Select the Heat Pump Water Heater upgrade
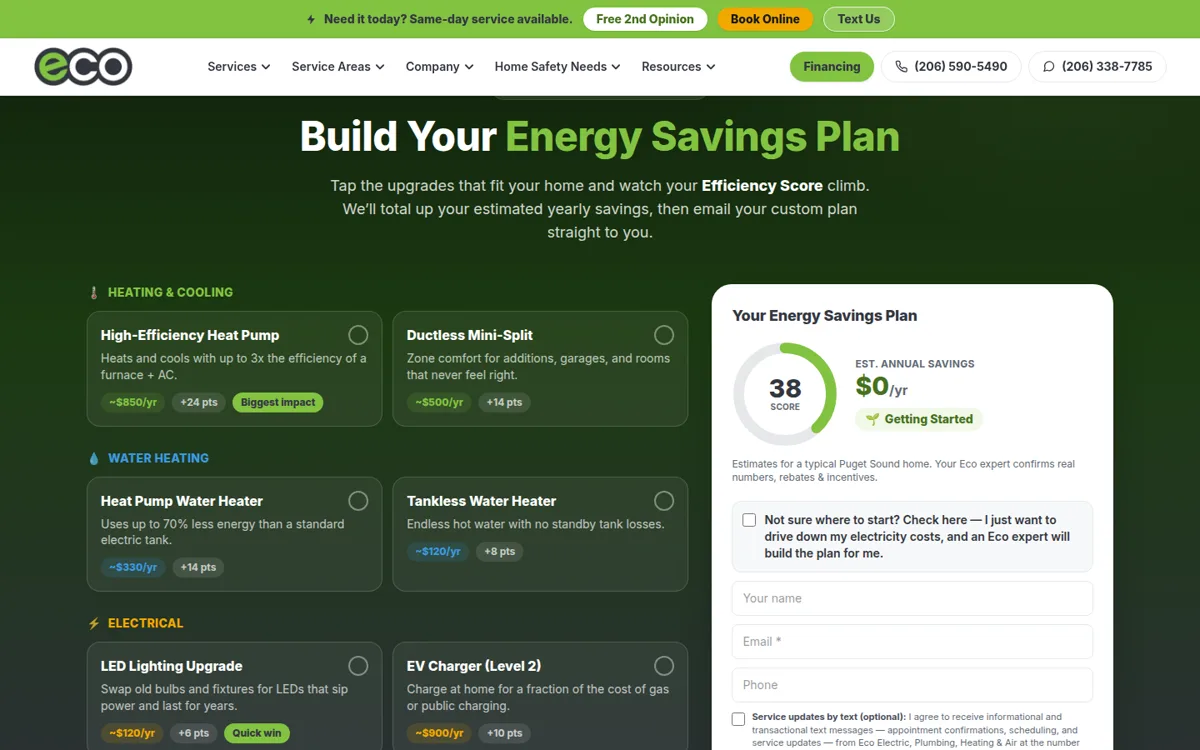 coord(358,501)
